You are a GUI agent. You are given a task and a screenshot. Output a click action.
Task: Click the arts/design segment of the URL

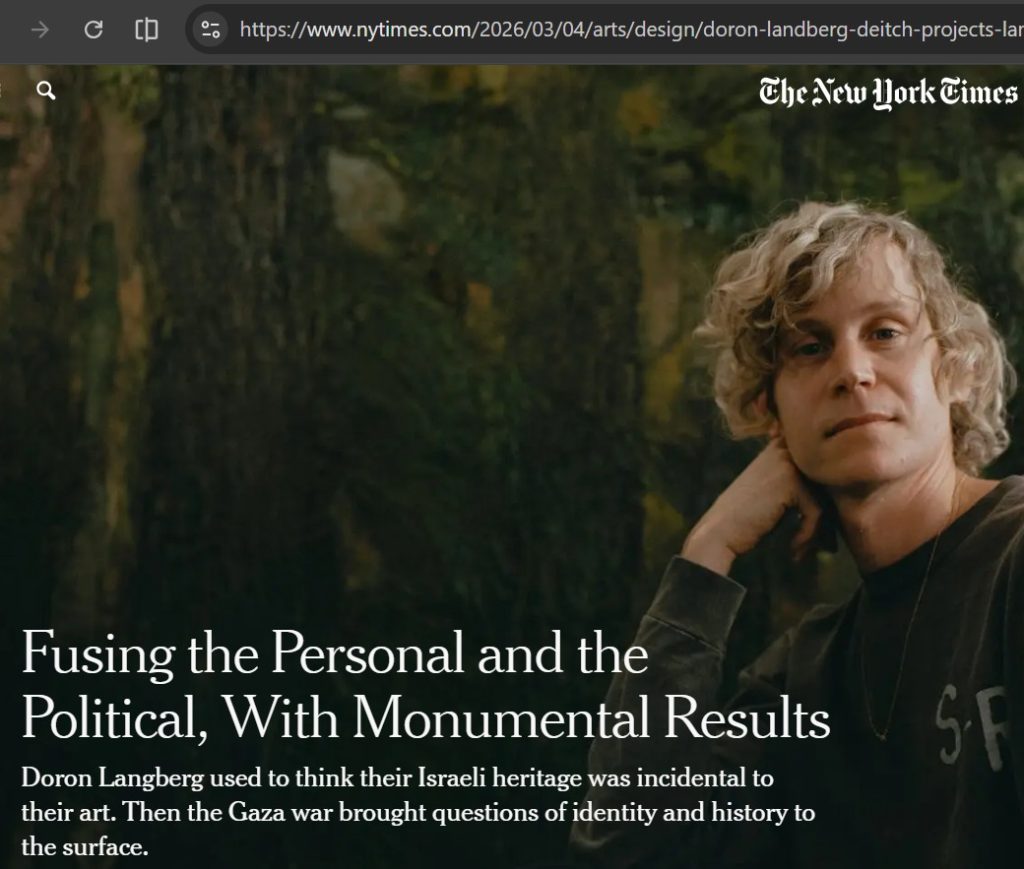pos(643,29)
